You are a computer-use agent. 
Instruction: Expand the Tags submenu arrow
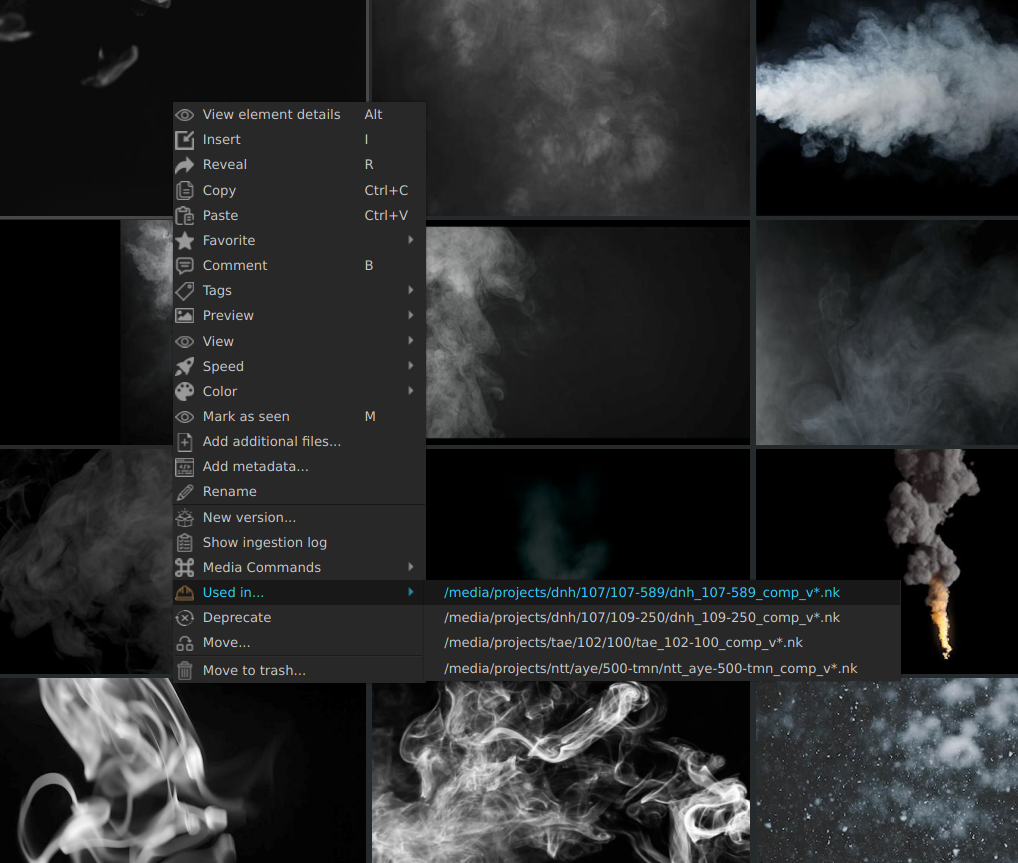(411, 291)
